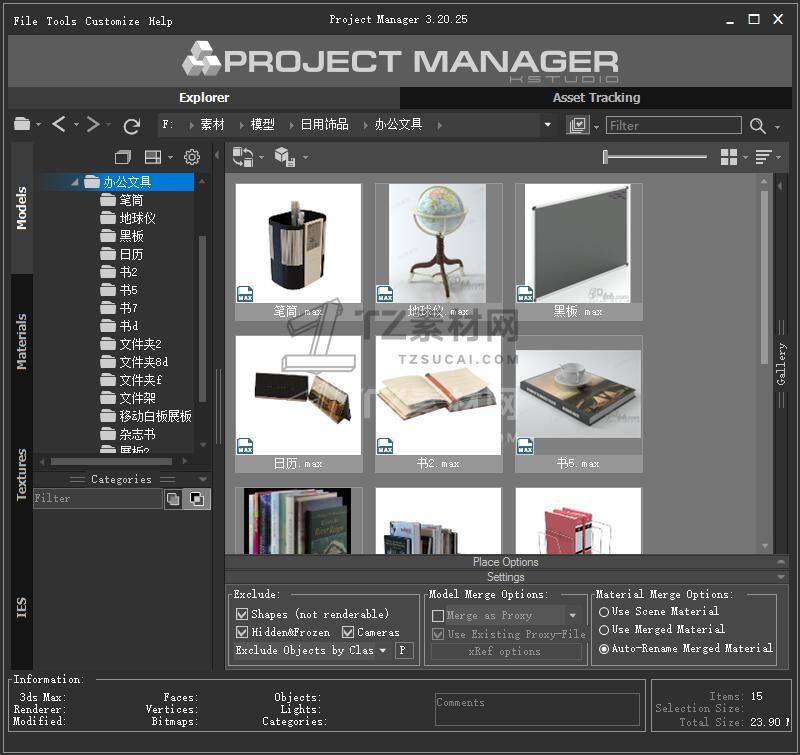Screen dimensions: 800x755
Task: Open the path history dropdown arrow
Action: click(547, 125)
